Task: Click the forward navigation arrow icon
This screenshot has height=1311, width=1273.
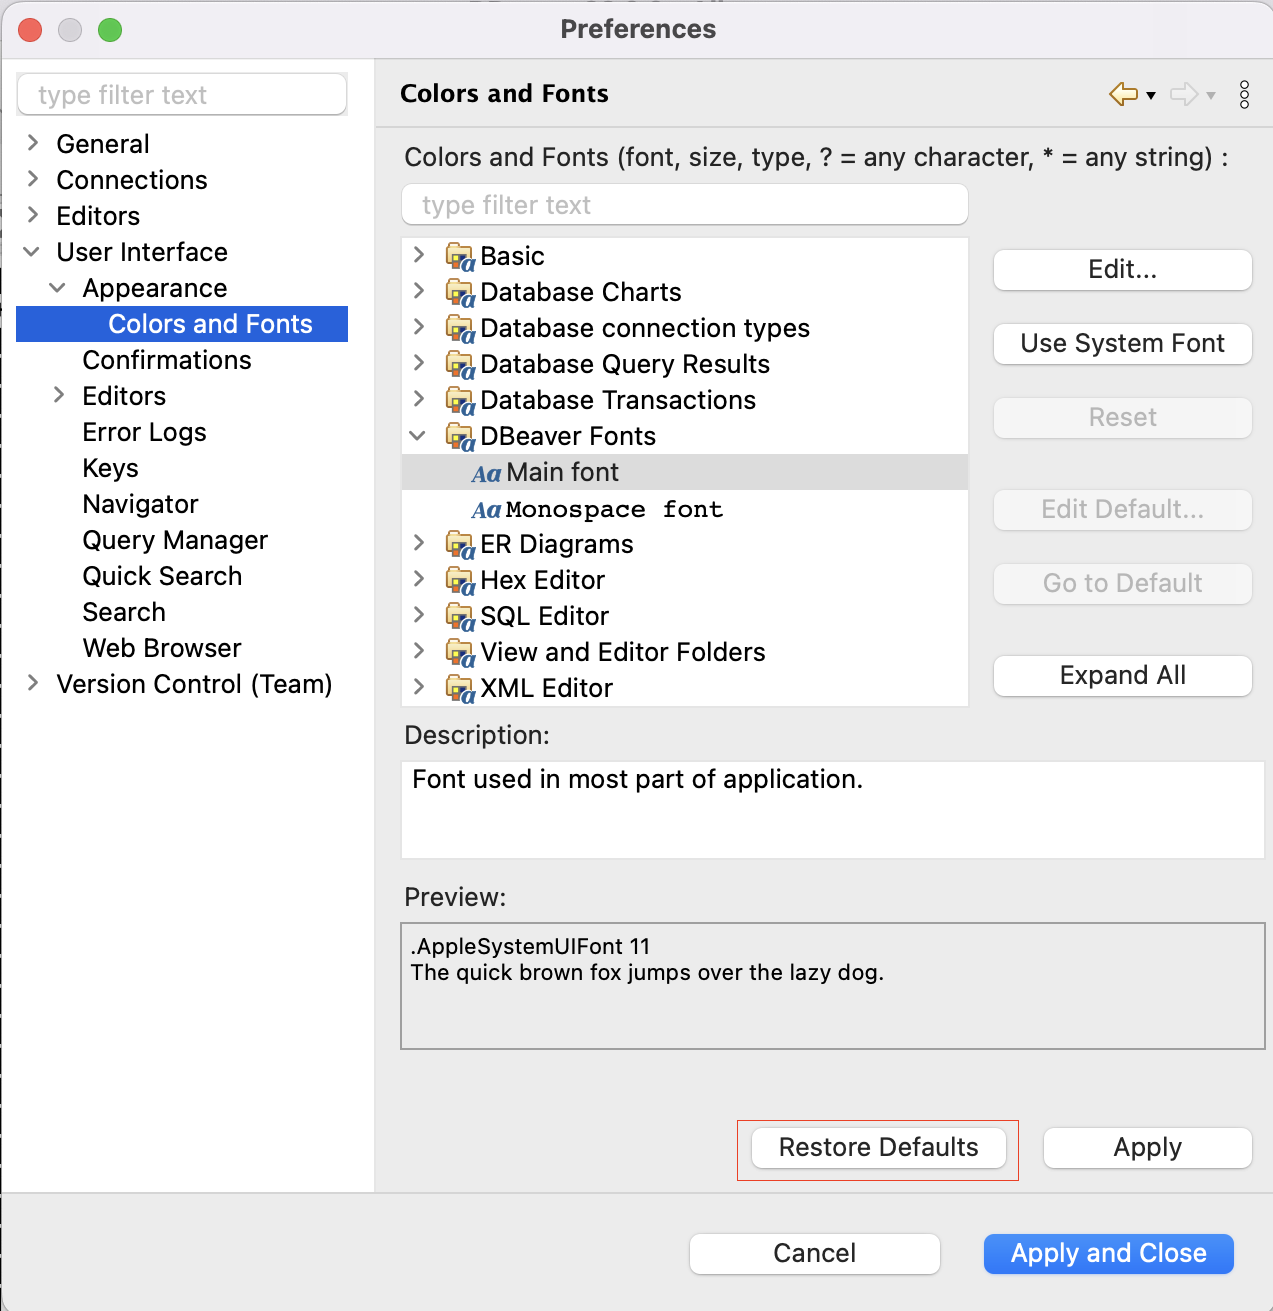Action: pos(1184,94)
